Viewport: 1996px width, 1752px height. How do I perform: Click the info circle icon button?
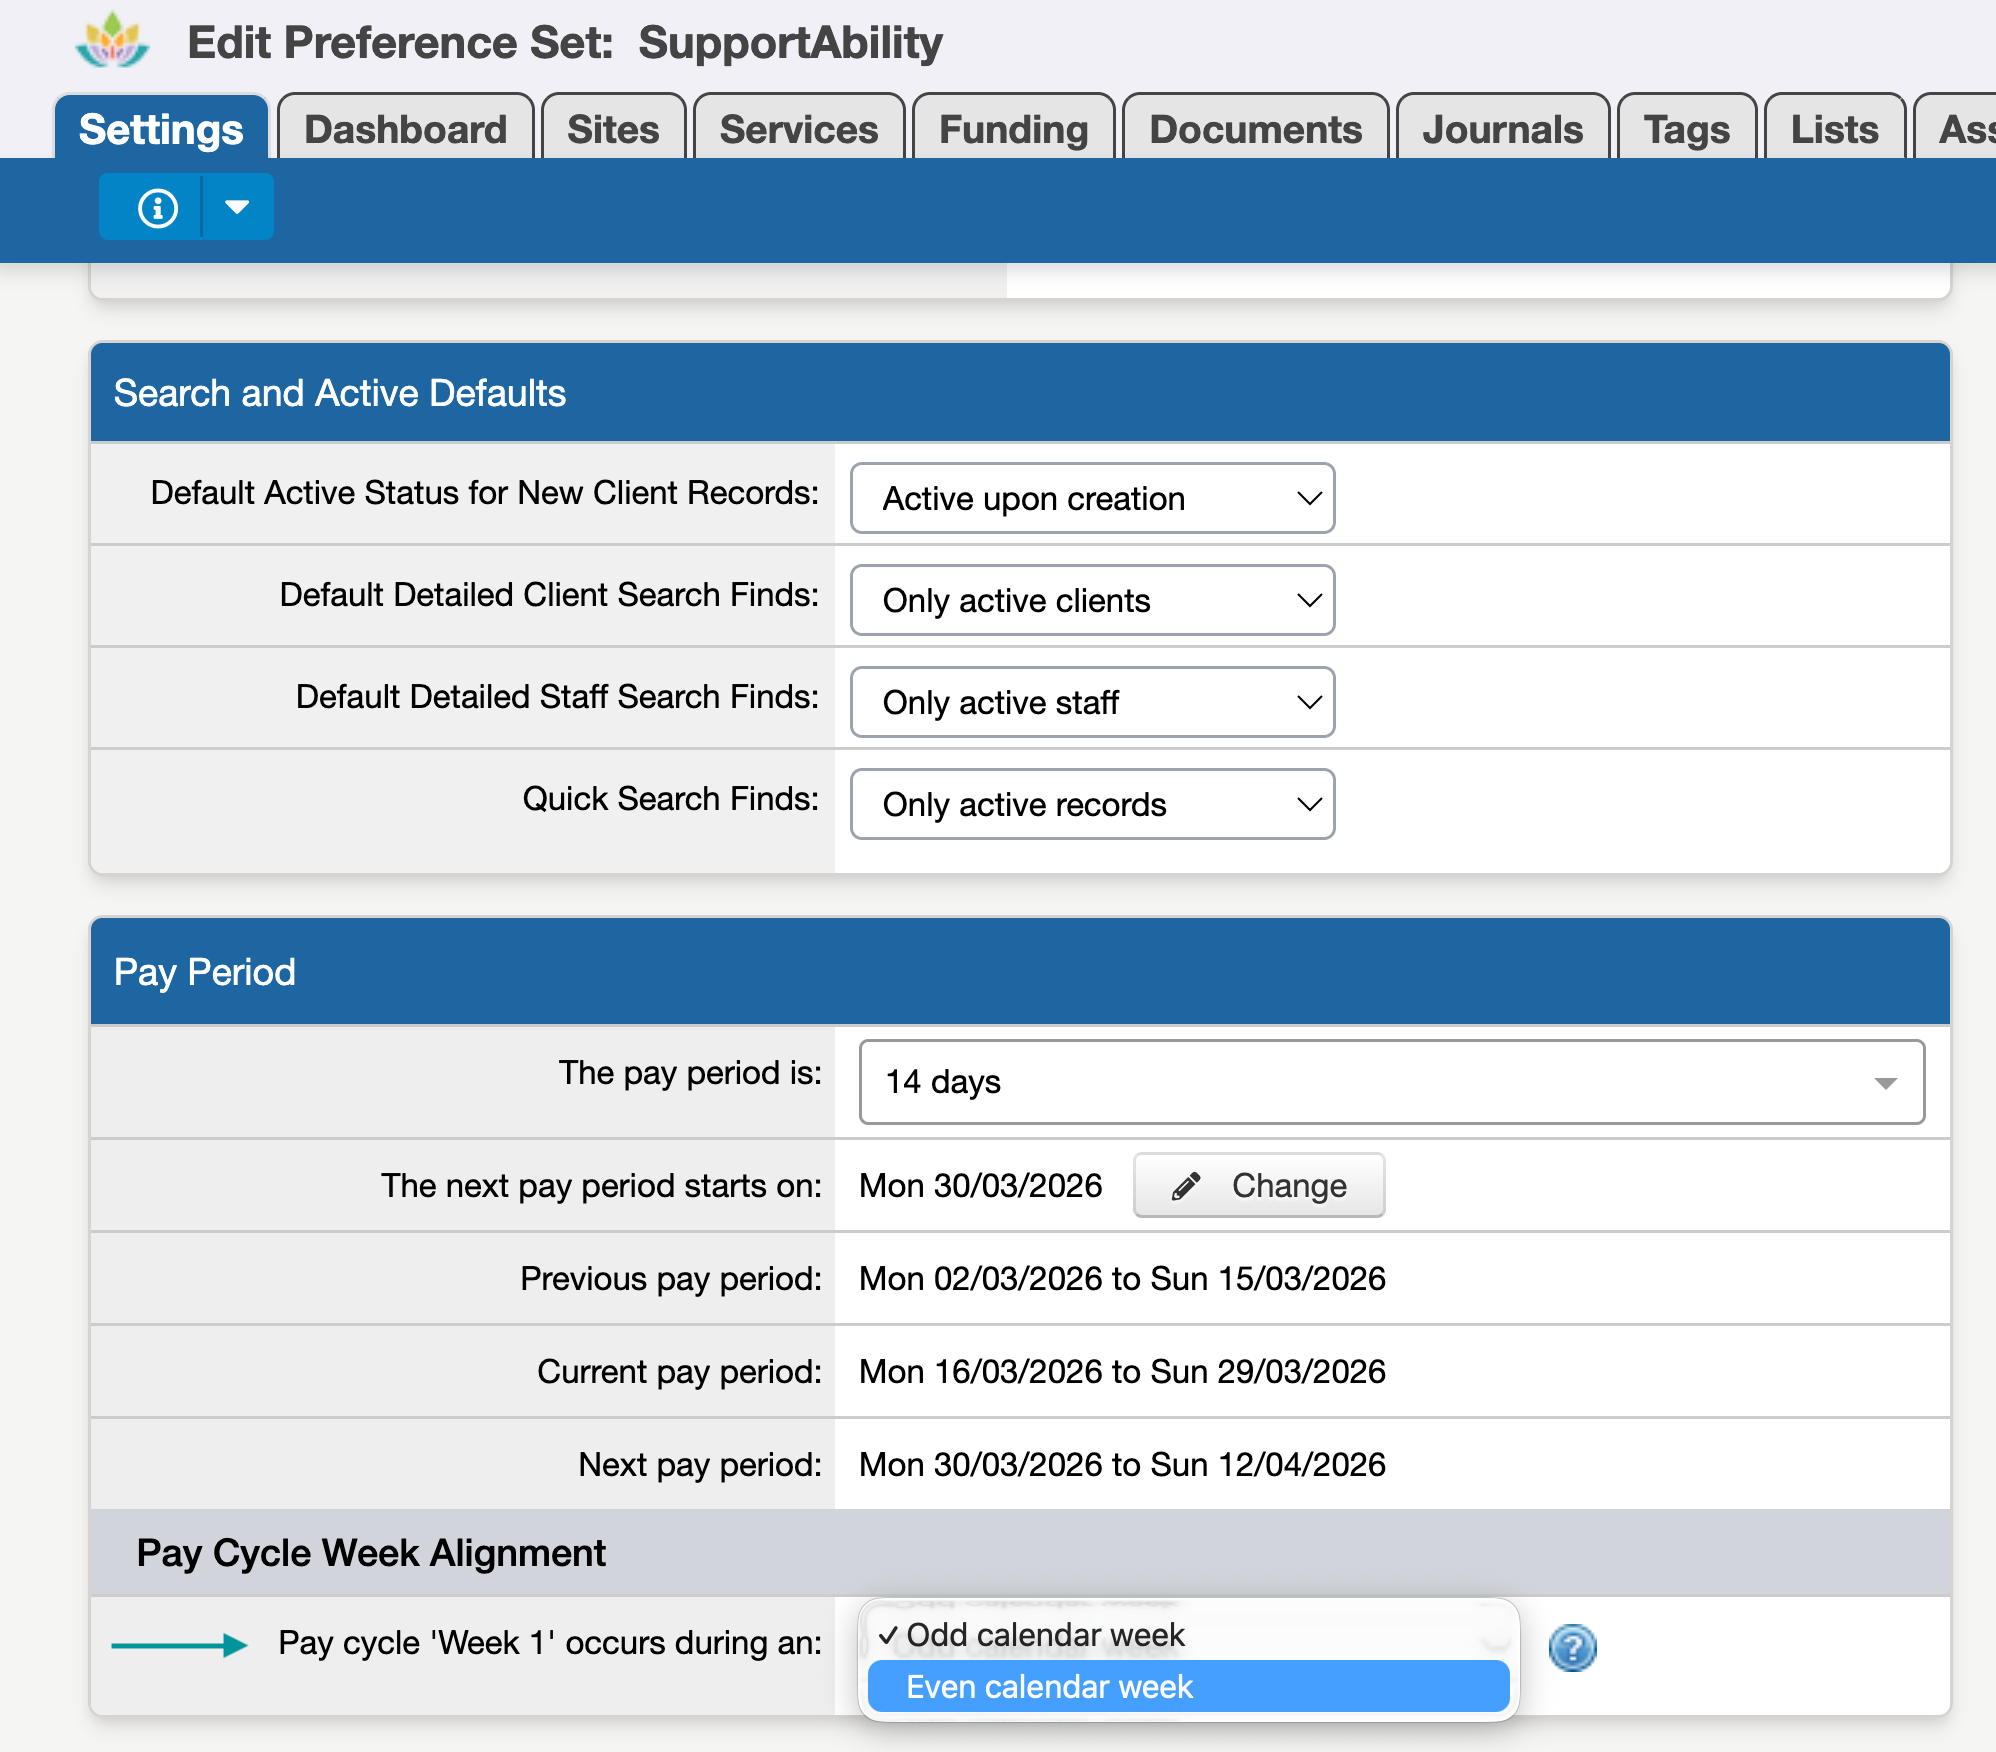157,208
